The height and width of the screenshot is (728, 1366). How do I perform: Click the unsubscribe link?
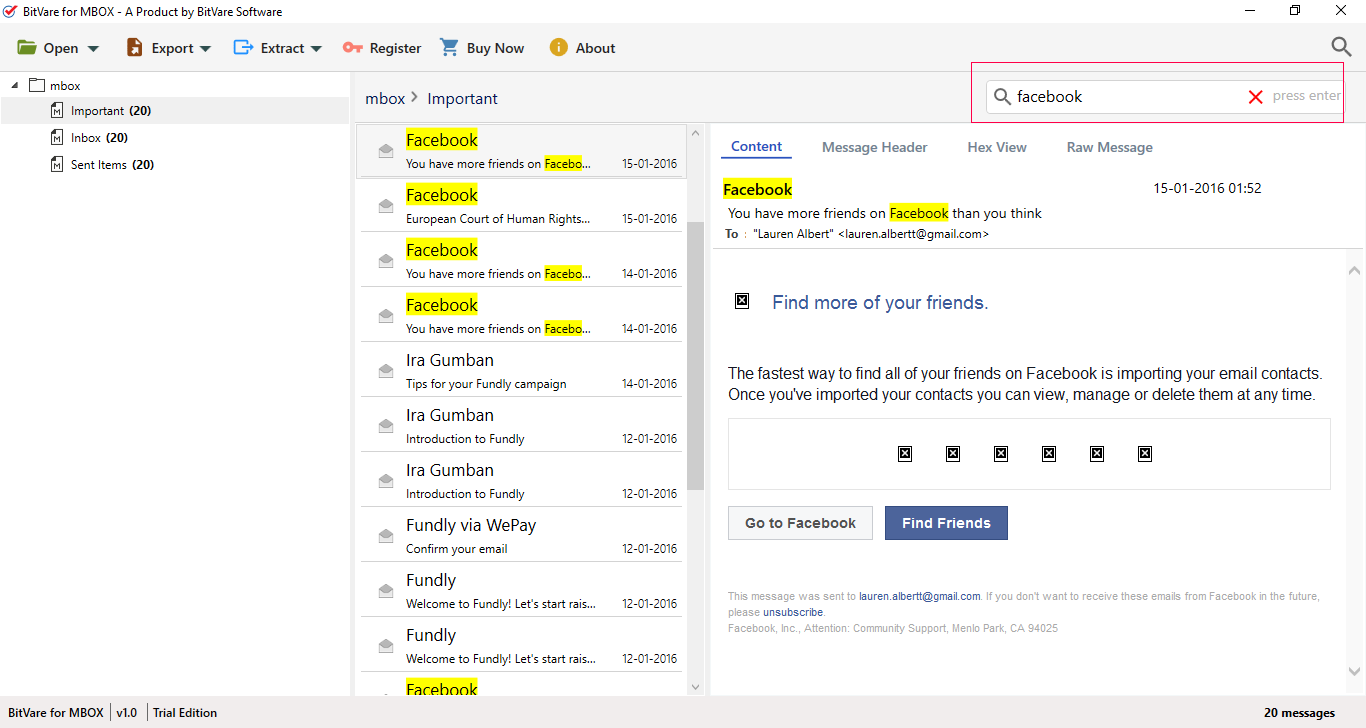click(x=793, y=612)
